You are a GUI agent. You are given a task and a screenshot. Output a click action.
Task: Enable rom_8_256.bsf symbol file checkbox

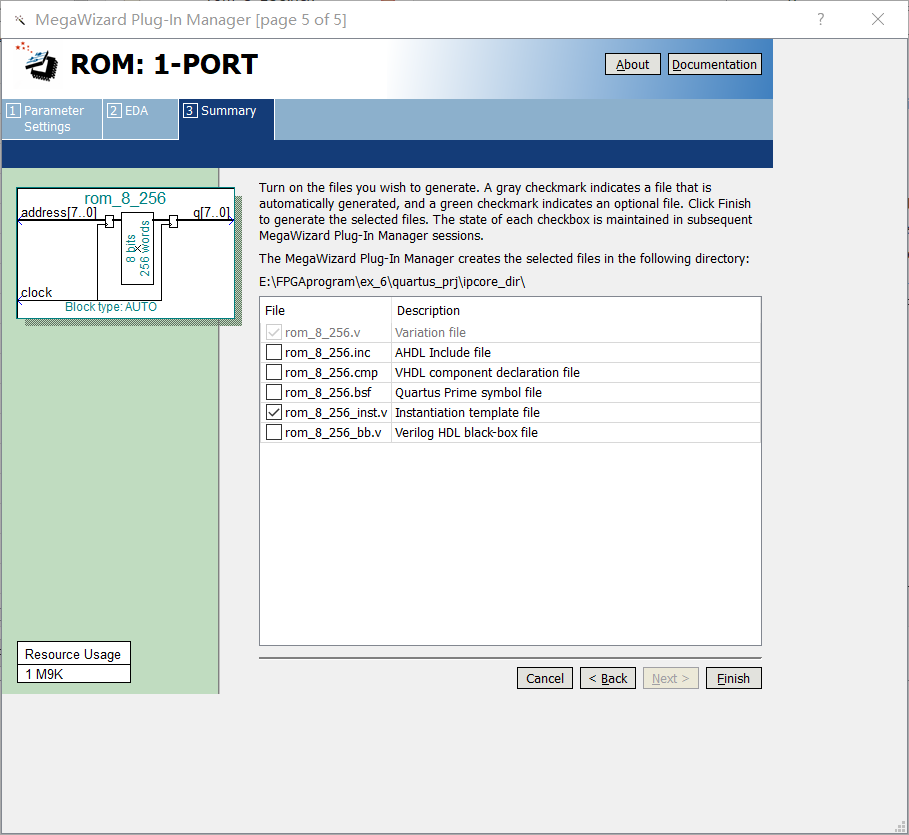(274, 392)
